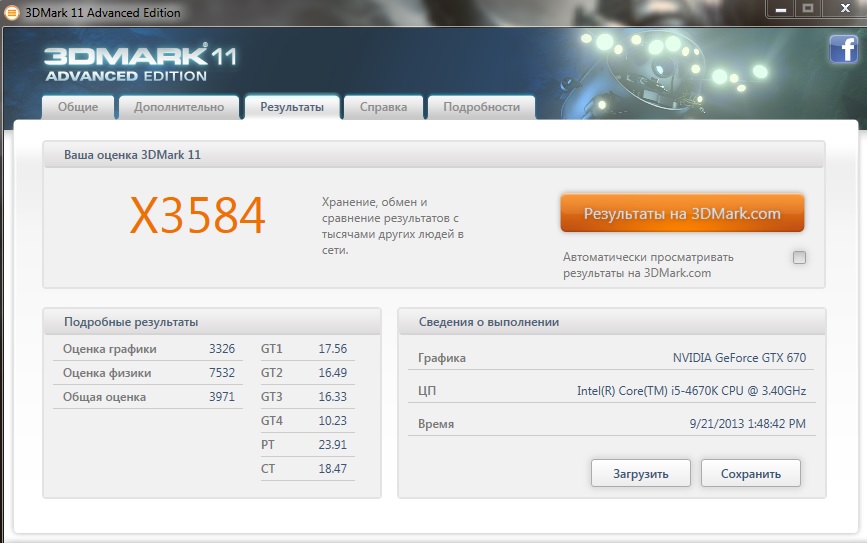
Task: Click the orange Результаты на 3DMark.com button
Action: pos(682,213)
